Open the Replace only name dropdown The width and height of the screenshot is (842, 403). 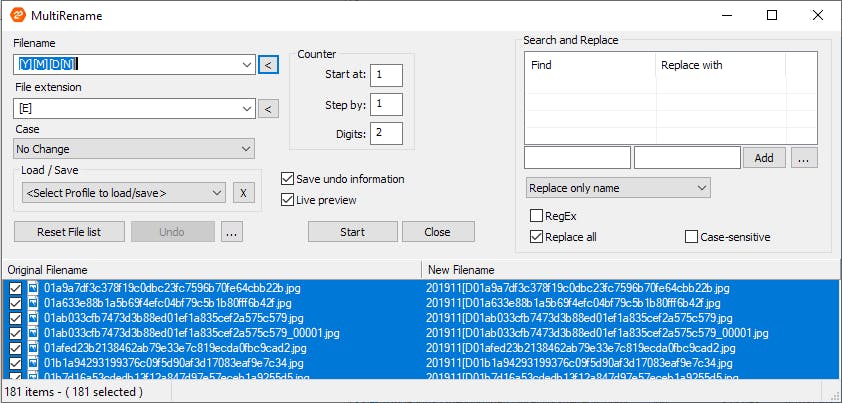617,188
